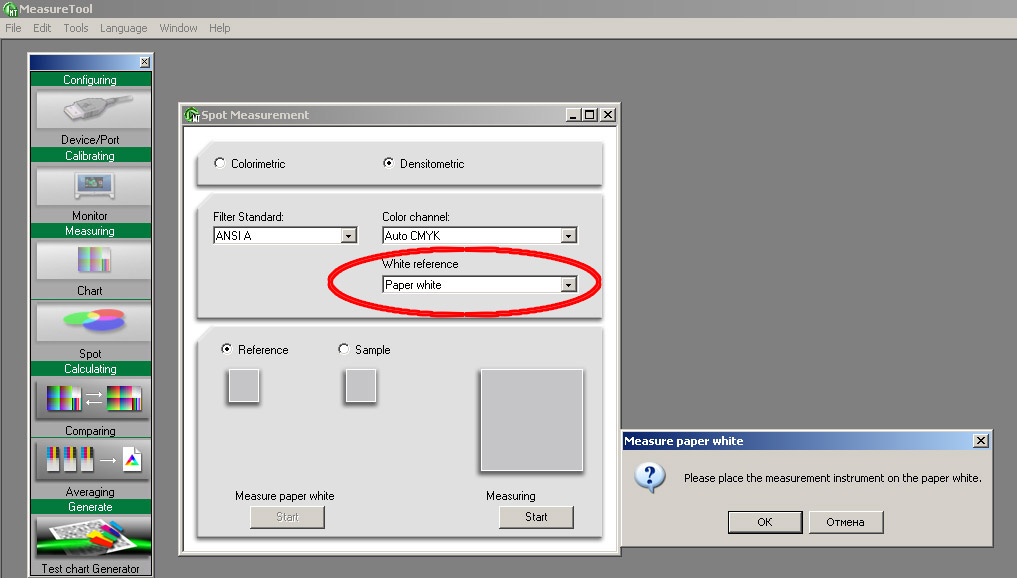Open the Monitor calibration icon
Image resolution: width=1017 pixels, height=578 pixels.
[91, 186]
